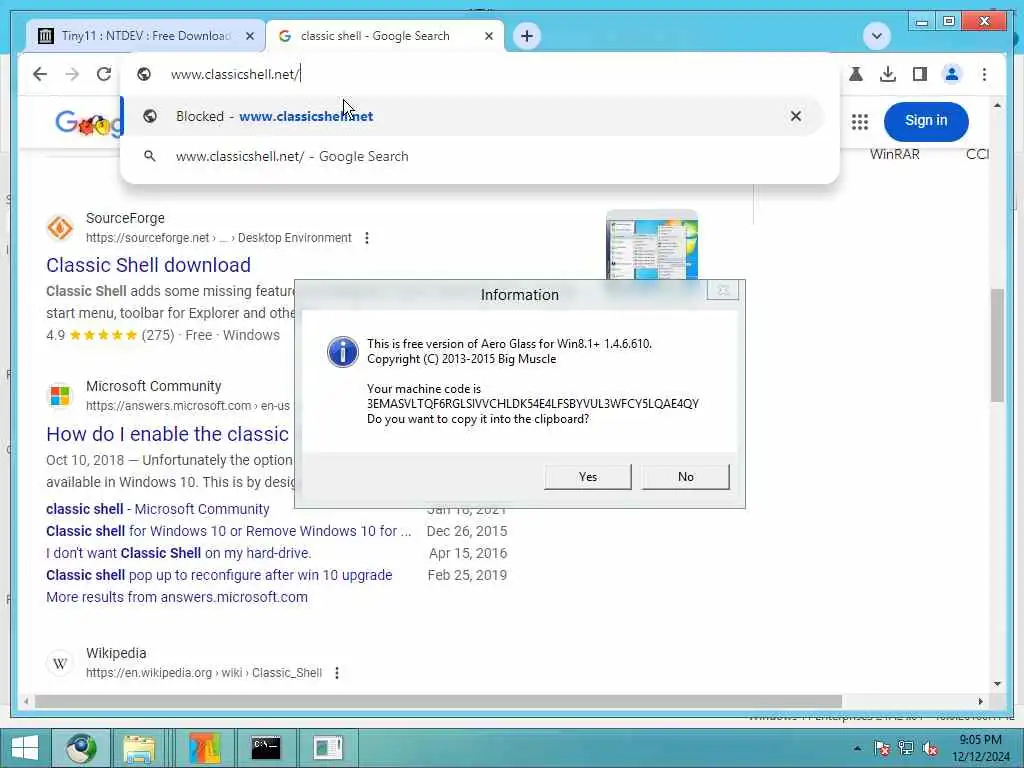
Task: Open classic shell - Microsoft Community sublink
Action: pos(157,509)
